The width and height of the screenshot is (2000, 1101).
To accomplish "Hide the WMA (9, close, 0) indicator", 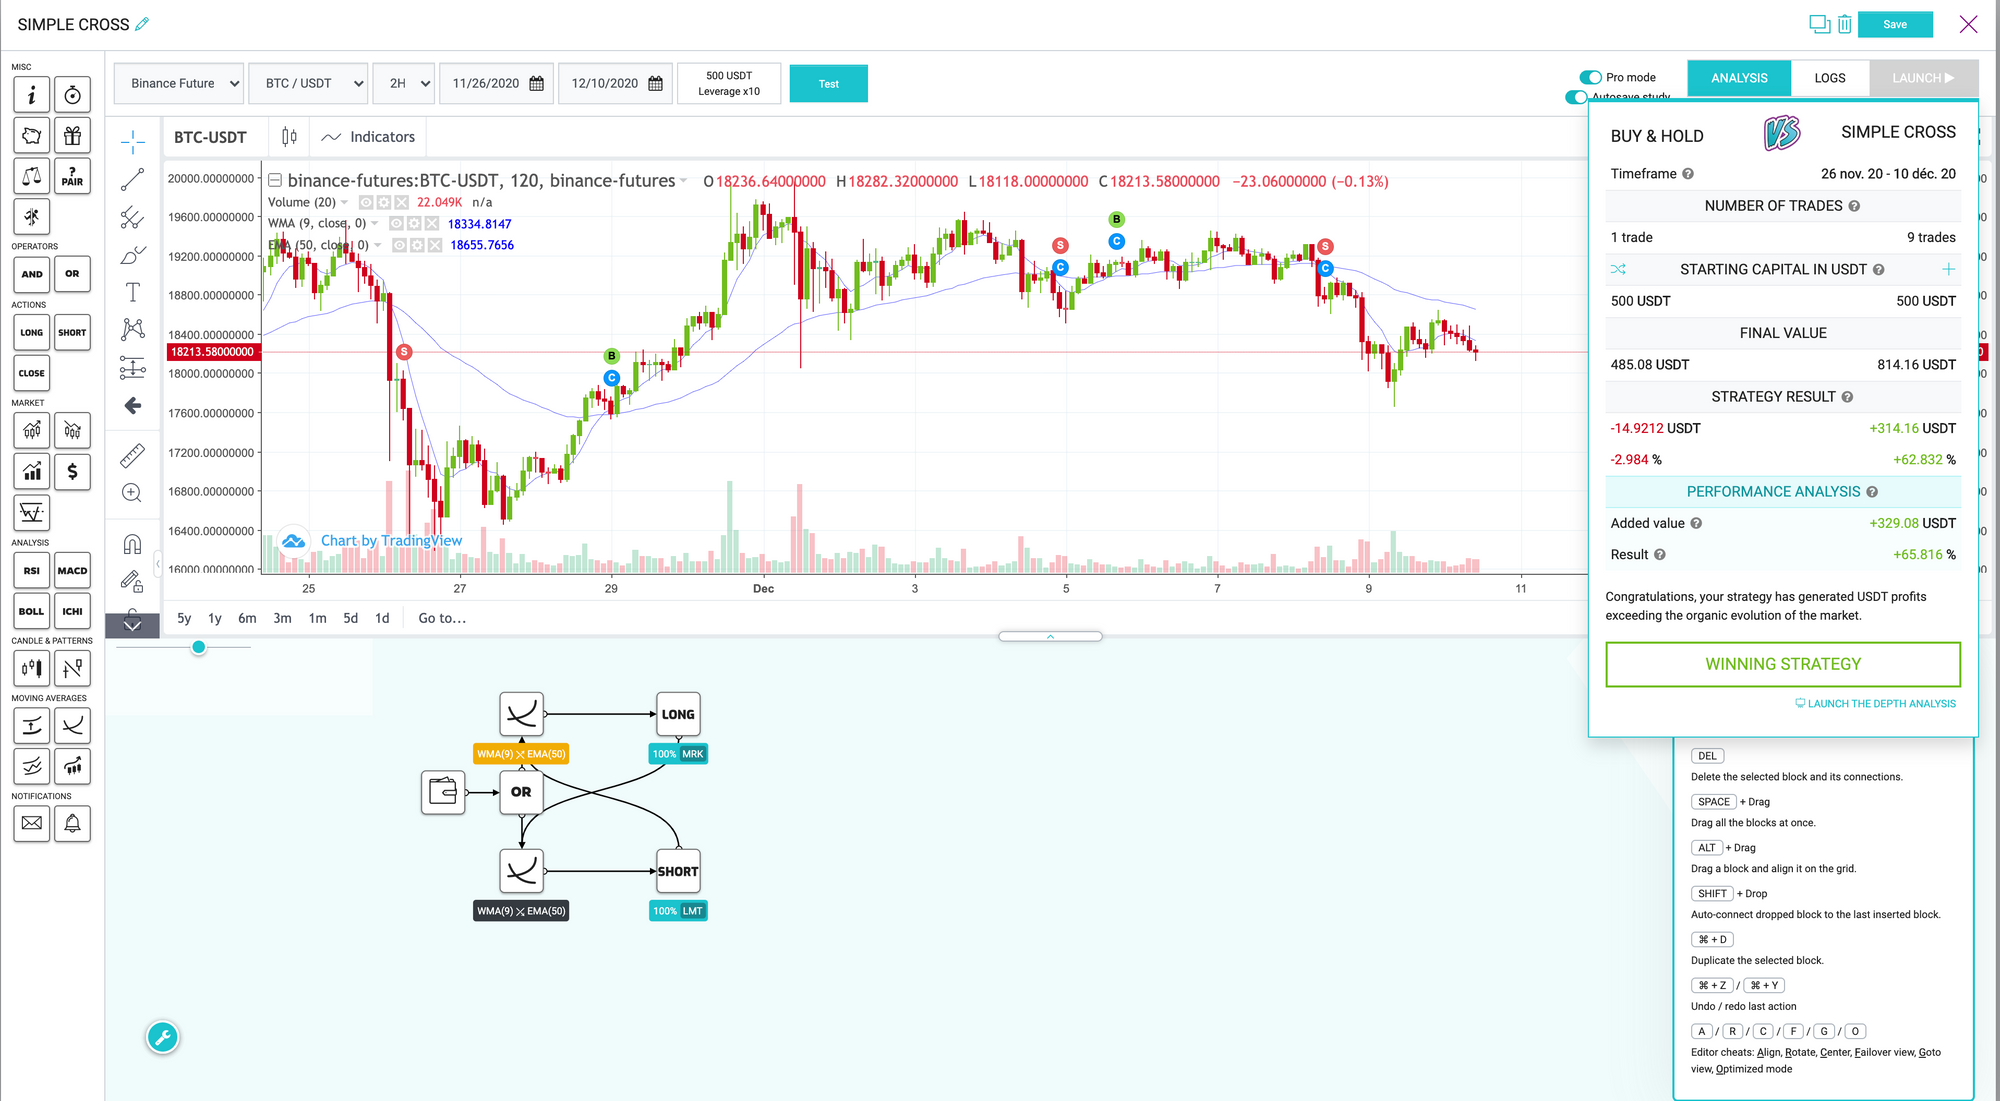I will tap(396, 224).
